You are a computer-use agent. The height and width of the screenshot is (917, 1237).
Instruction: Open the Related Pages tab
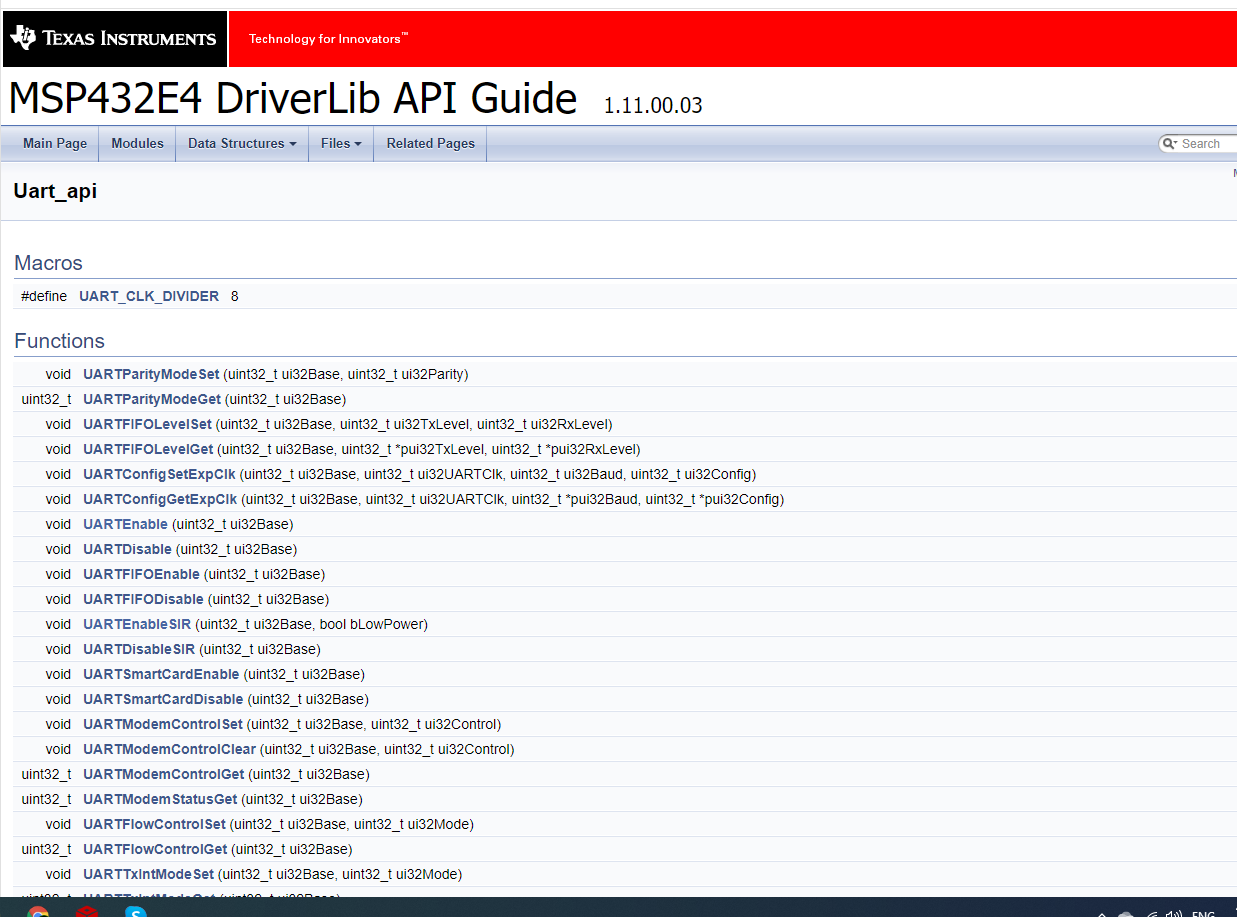coord(431,144)
